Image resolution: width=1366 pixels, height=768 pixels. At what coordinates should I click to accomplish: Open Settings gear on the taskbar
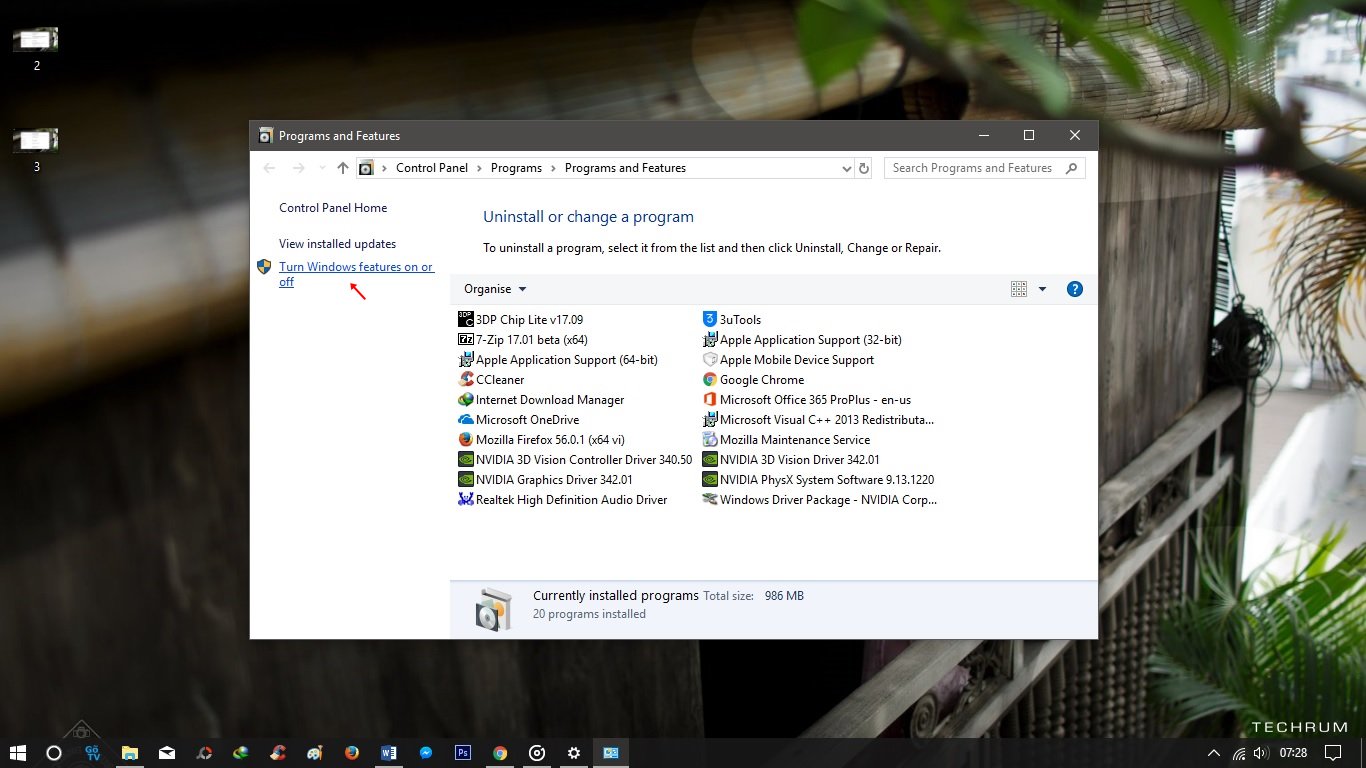click(574, 753)
